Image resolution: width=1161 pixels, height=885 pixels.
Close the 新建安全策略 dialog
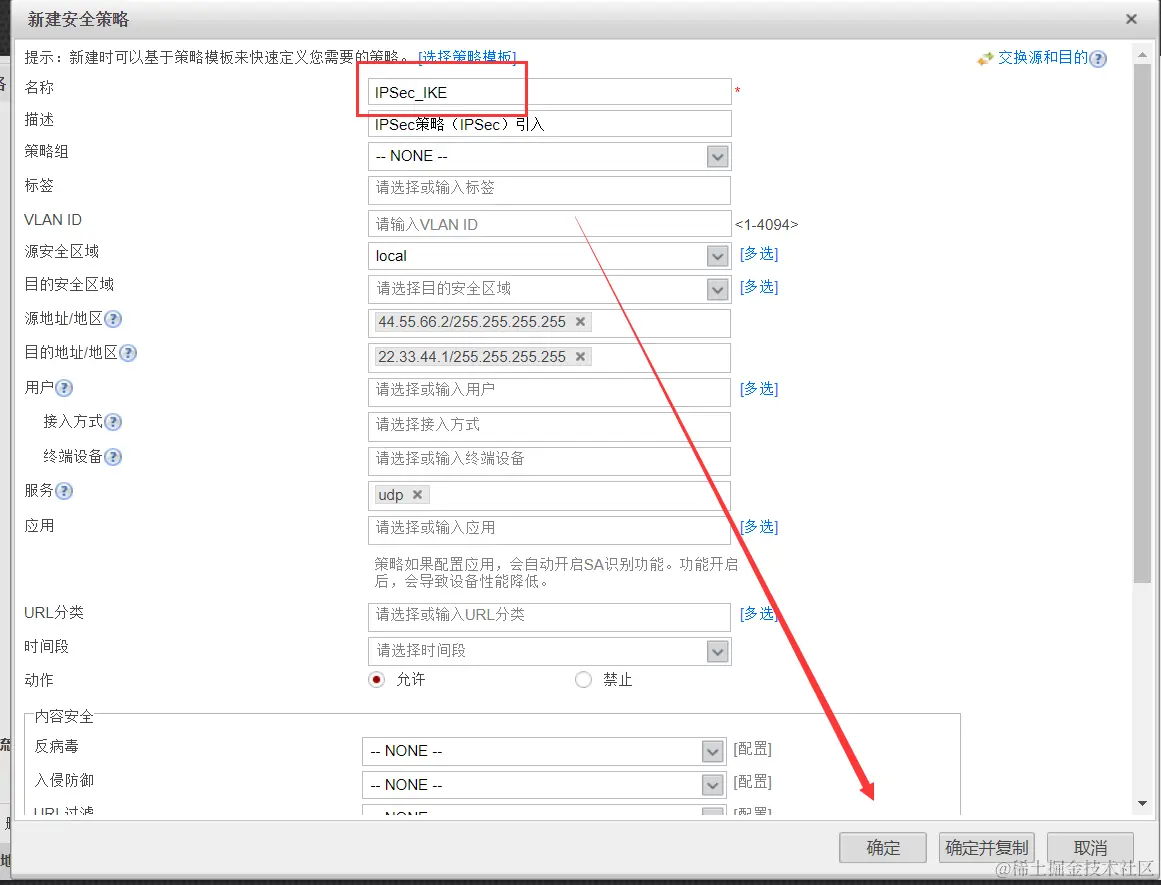pyautogui.click(x=1131, y=19)
